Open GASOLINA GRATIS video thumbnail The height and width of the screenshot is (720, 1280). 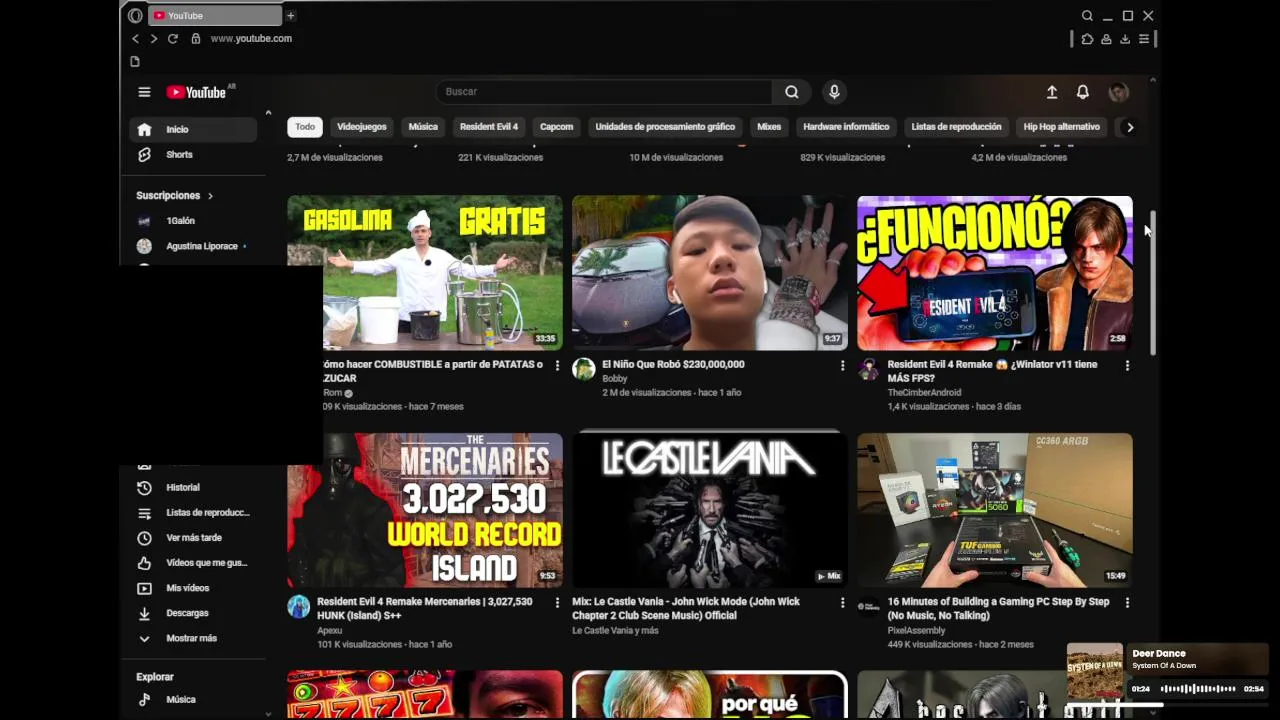coord(425,273)
